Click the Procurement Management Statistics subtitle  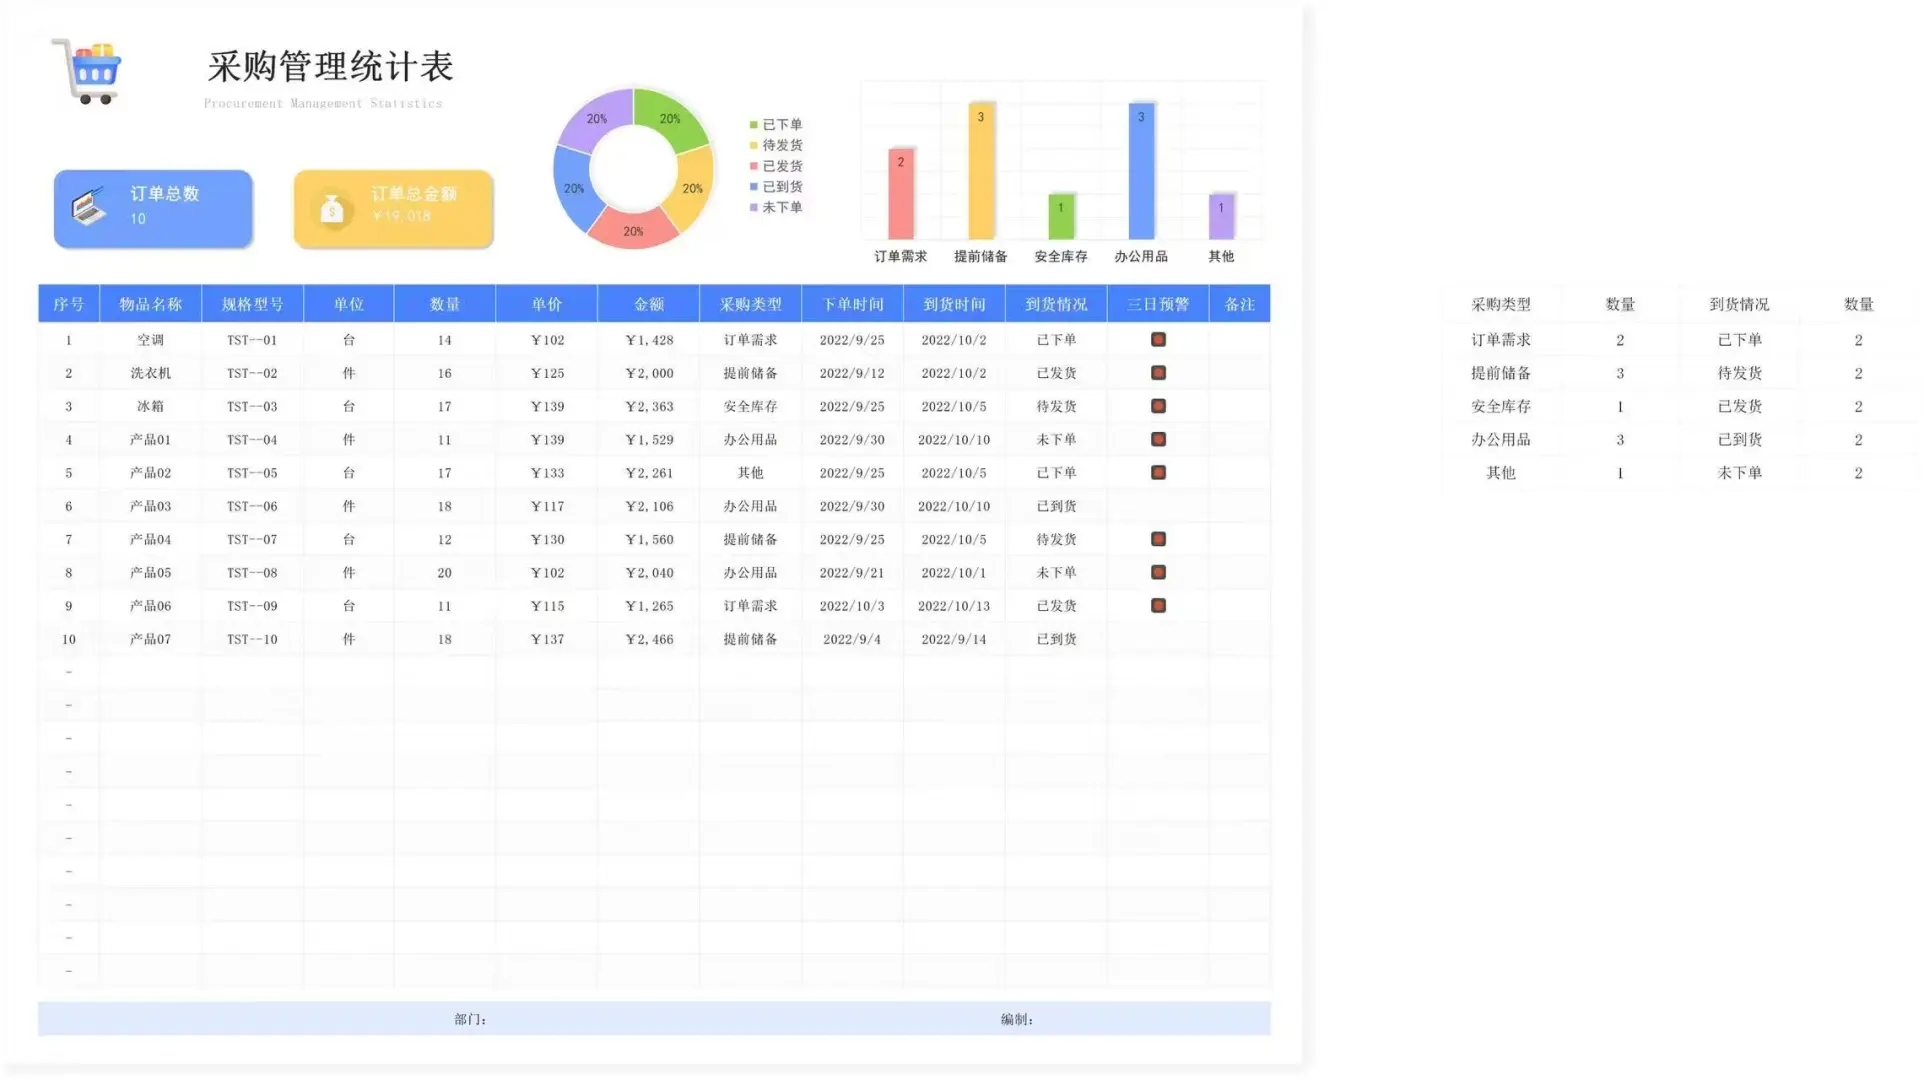[323, 103]
